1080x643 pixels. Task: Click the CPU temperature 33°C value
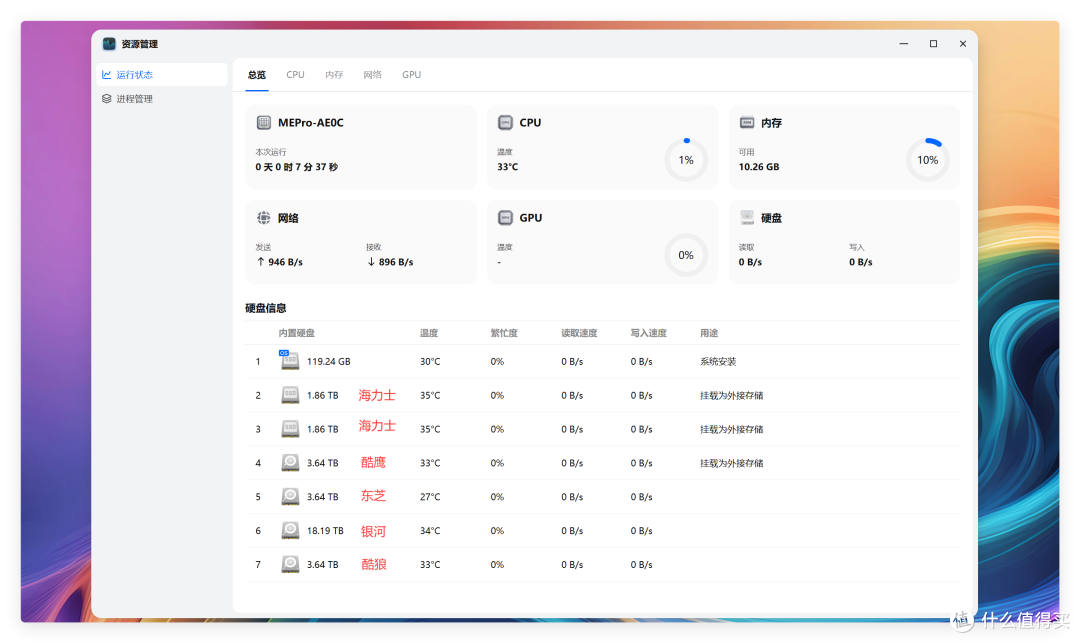(x=508, y=167)
